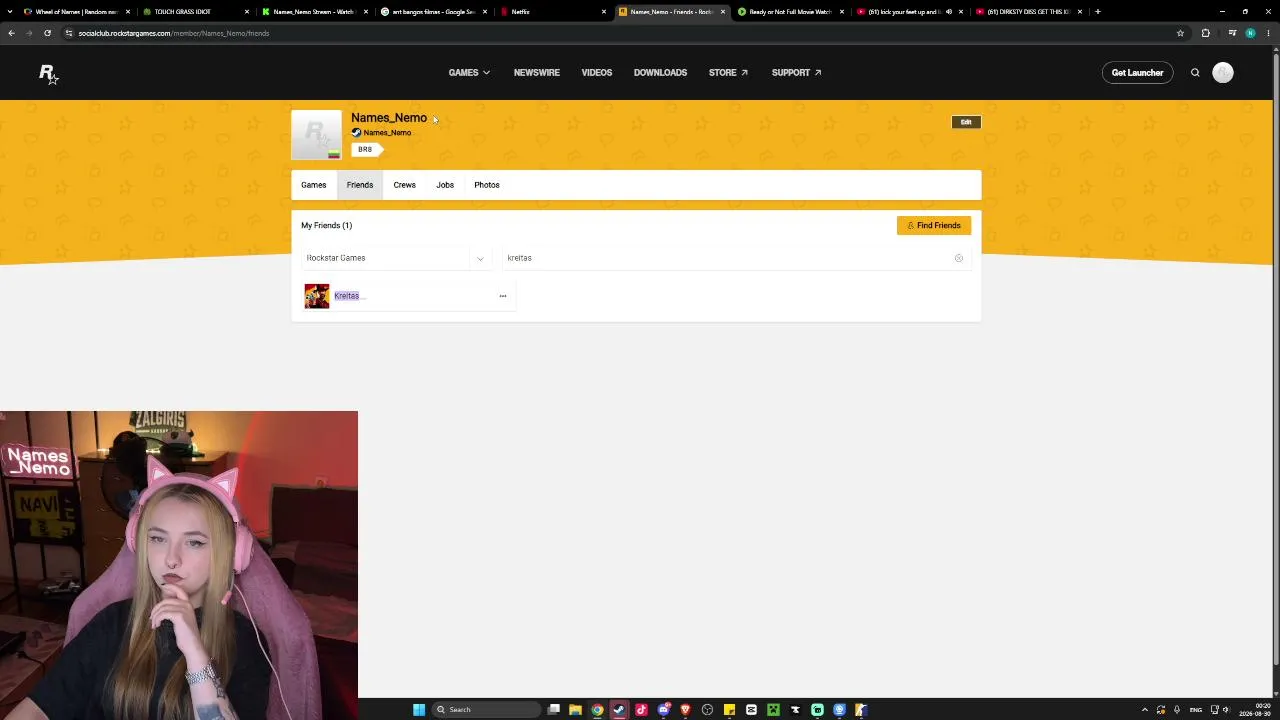Open the Rockstar Games filter dropdown
This screenshot has width=1280, height=720.
point(396,258)
